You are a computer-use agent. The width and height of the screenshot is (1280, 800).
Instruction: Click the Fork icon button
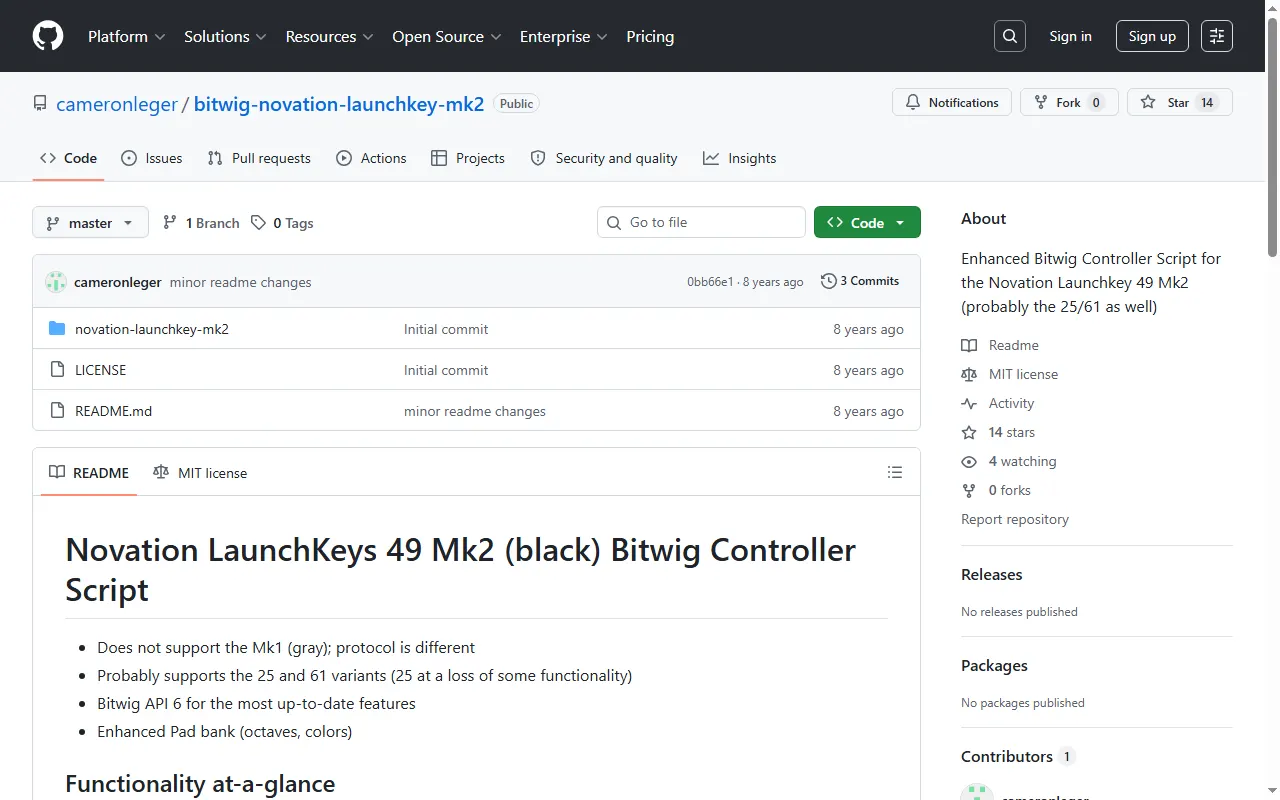[1041, 103]
